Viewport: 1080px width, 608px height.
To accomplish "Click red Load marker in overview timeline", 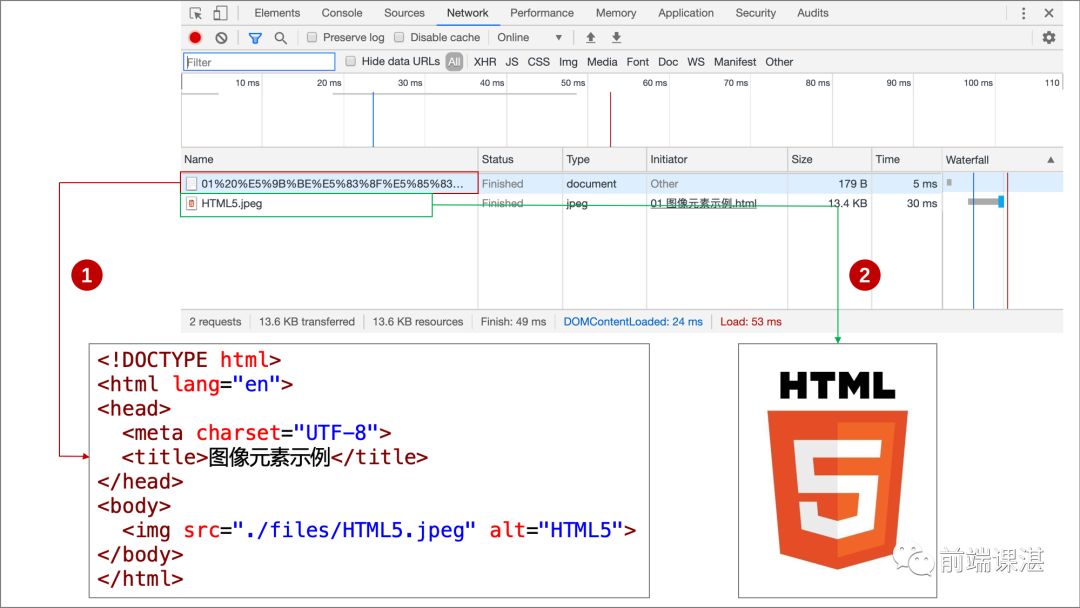I will 610,119.
